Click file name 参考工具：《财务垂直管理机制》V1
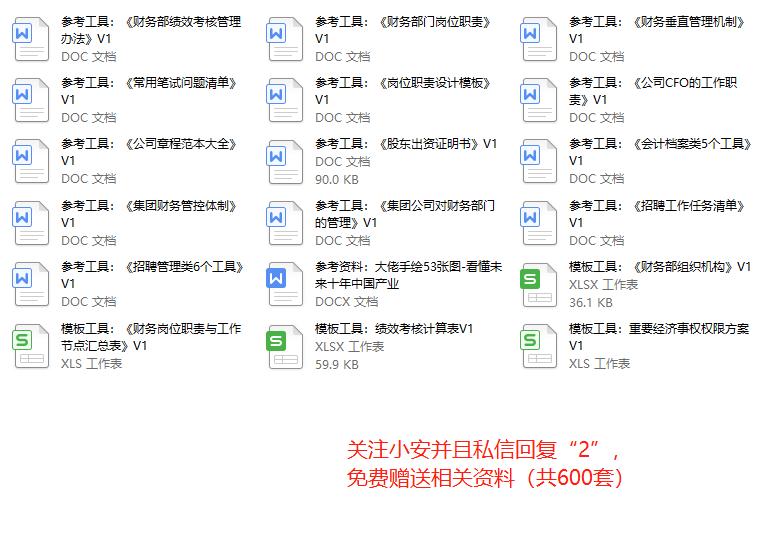 tap(658, 30)
